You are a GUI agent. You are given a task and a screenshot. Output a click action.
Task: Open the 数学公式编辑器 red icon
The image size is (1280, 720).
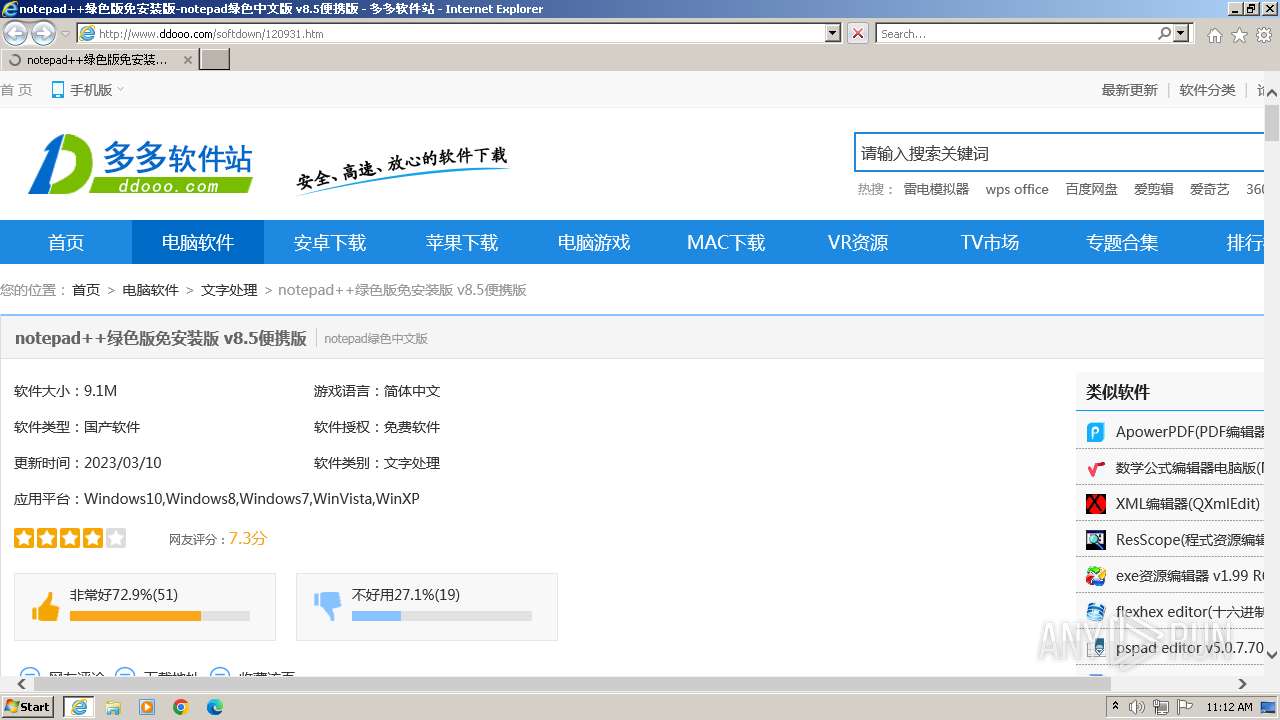[1096, 468]
